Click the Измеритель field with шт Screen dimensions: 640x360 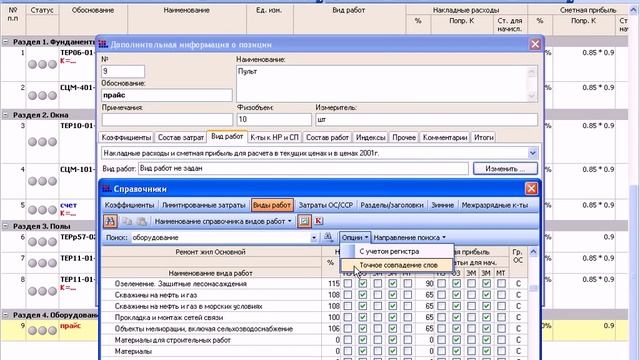[x=426, y=119]
